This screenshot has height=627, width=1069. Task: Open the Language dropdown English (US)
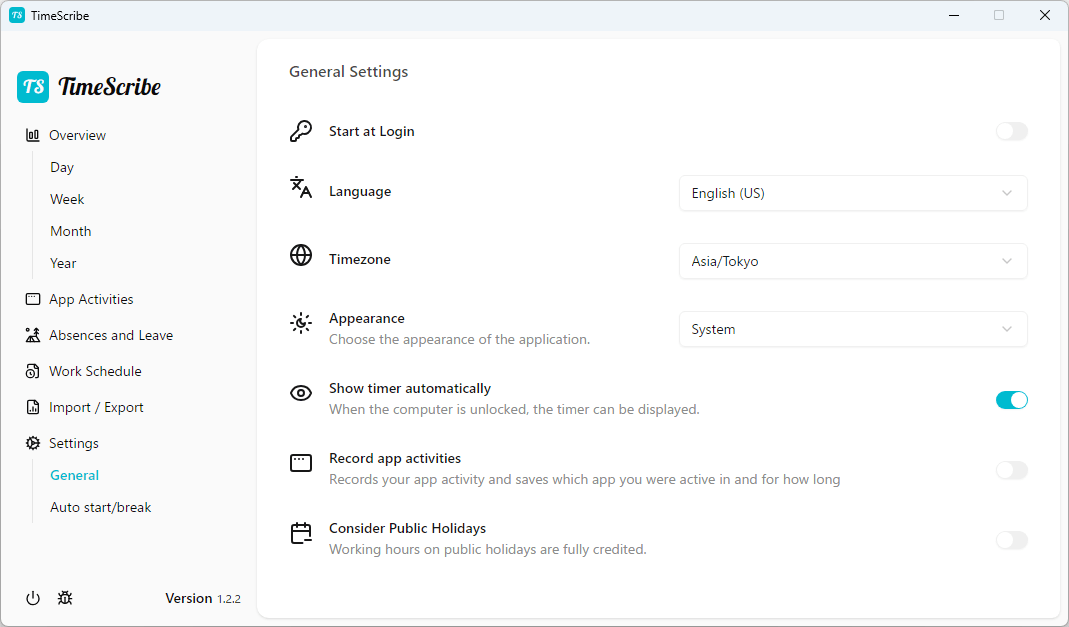click(853, 193)
